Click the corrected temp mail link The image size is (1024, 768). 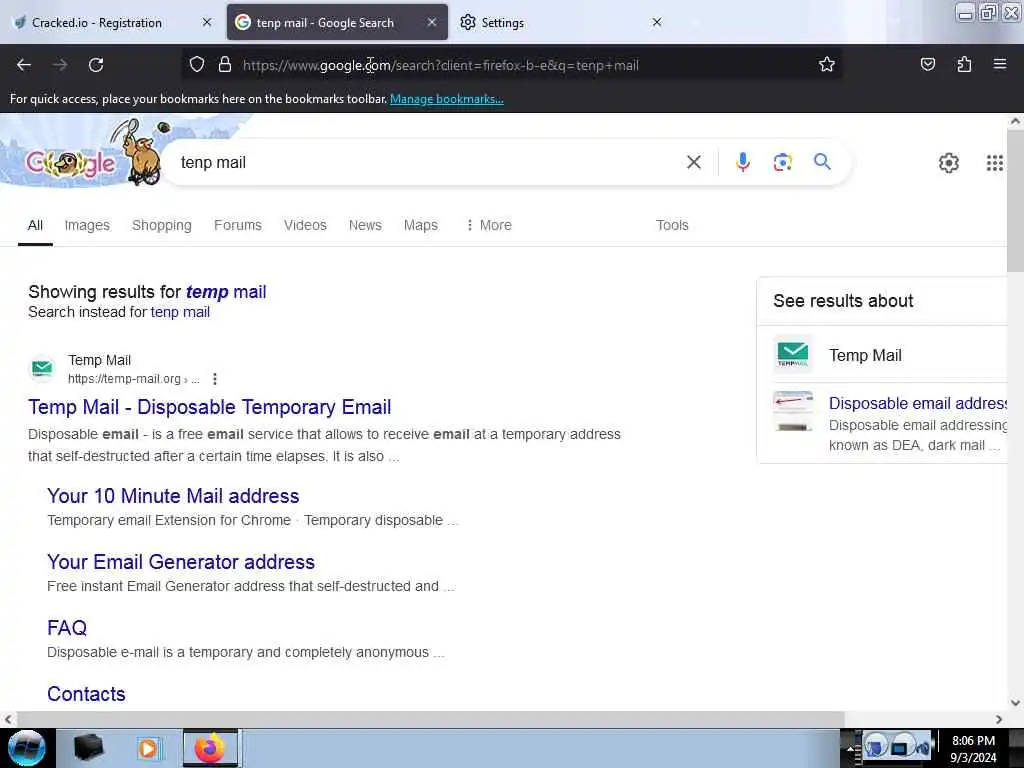[x=226, y=292]
